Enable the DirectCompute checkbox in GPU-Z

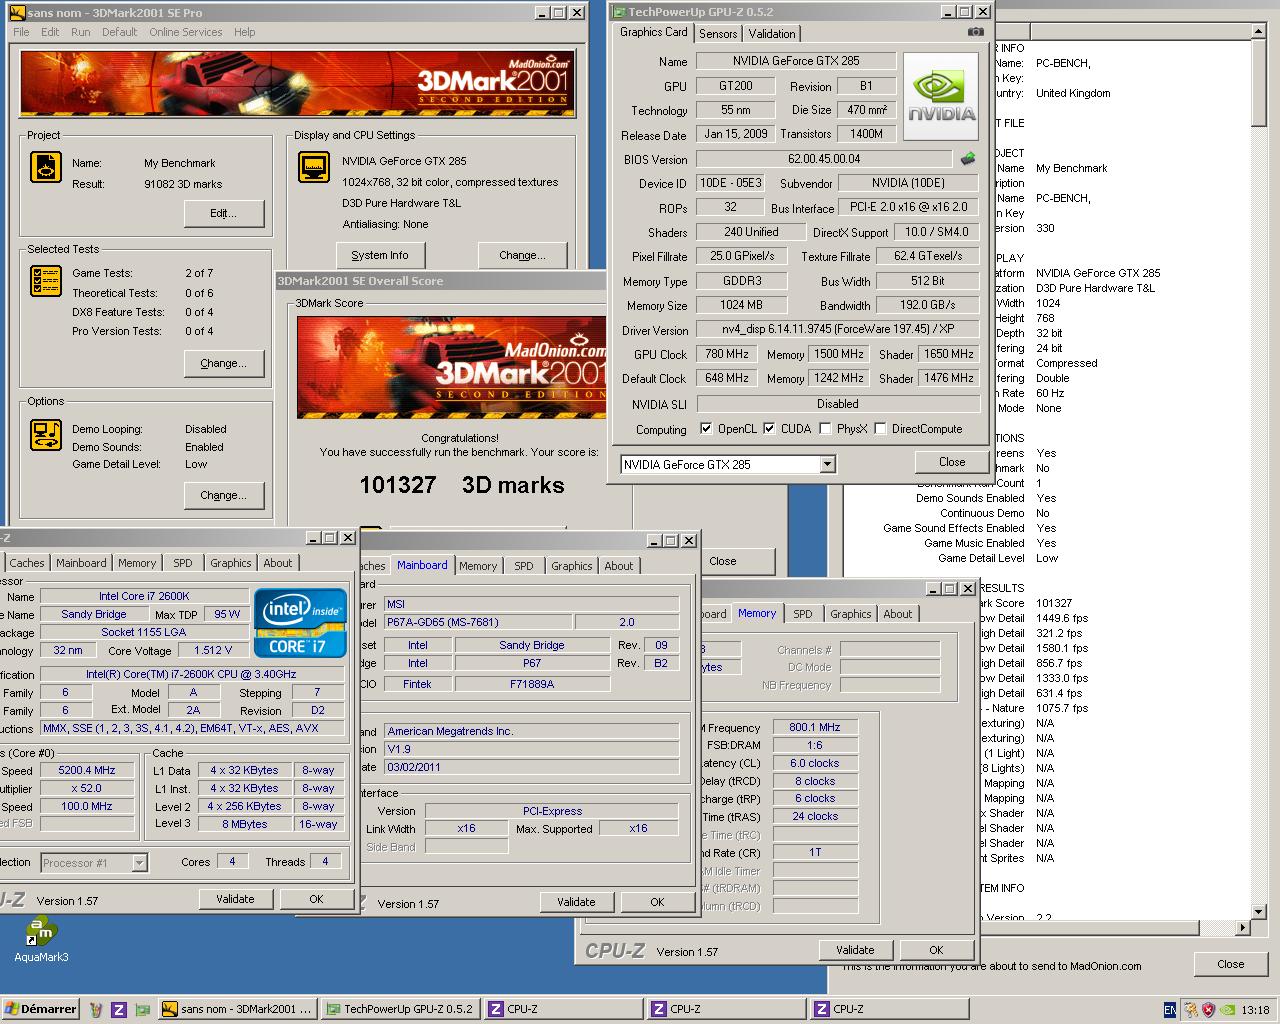(x=880, y=428)
